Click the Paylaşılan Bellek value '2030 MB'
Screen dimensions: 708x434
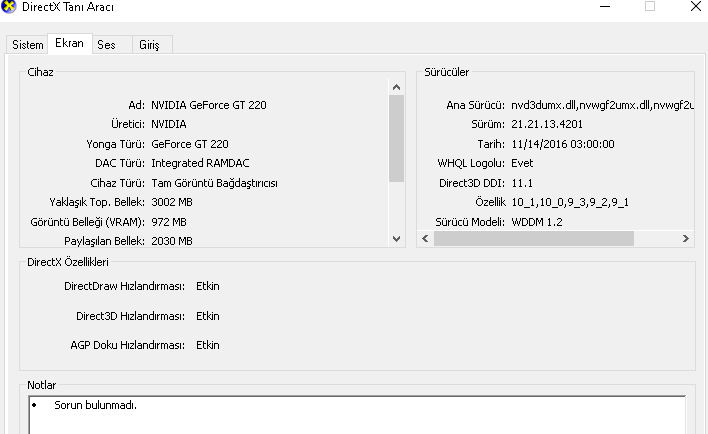pyautogui.click(x=172, y=241)
